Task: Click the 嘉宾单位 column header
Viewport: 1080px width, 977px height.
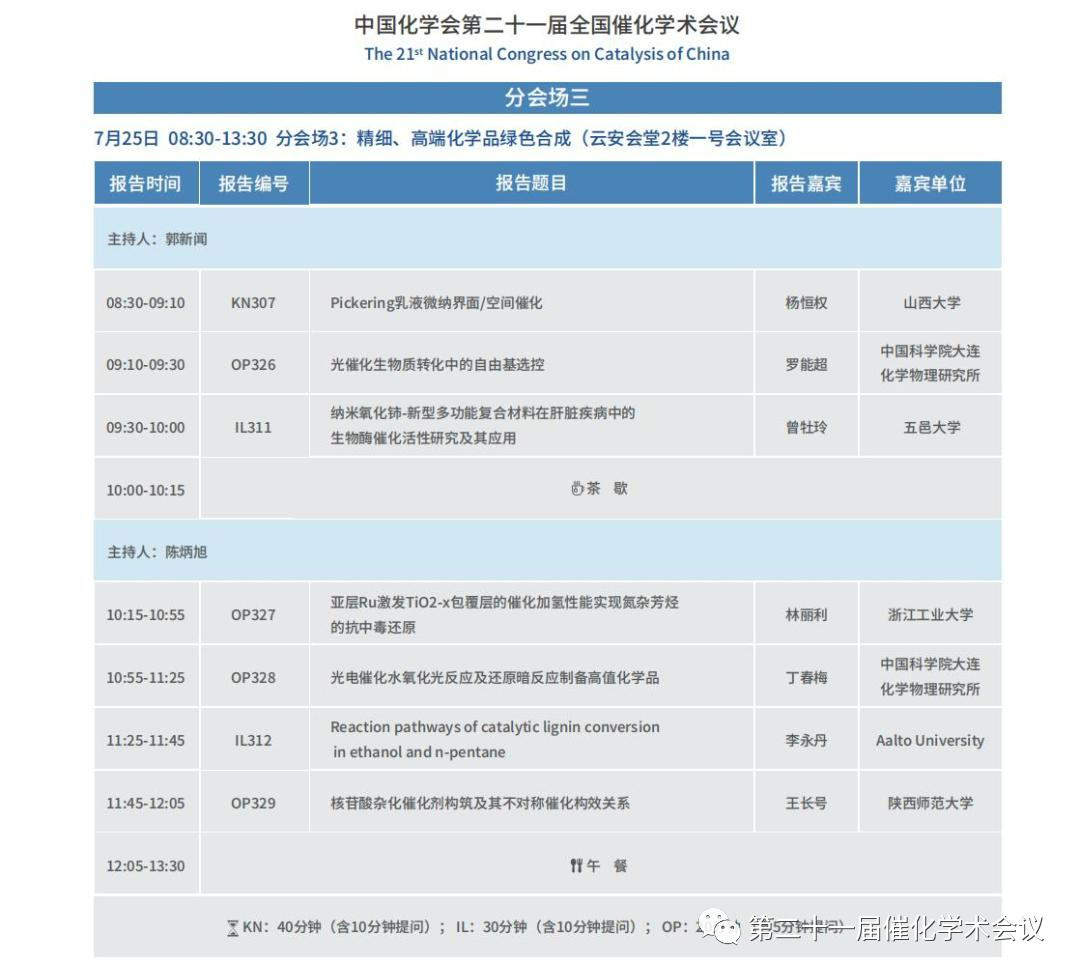Action: (930, 183)
